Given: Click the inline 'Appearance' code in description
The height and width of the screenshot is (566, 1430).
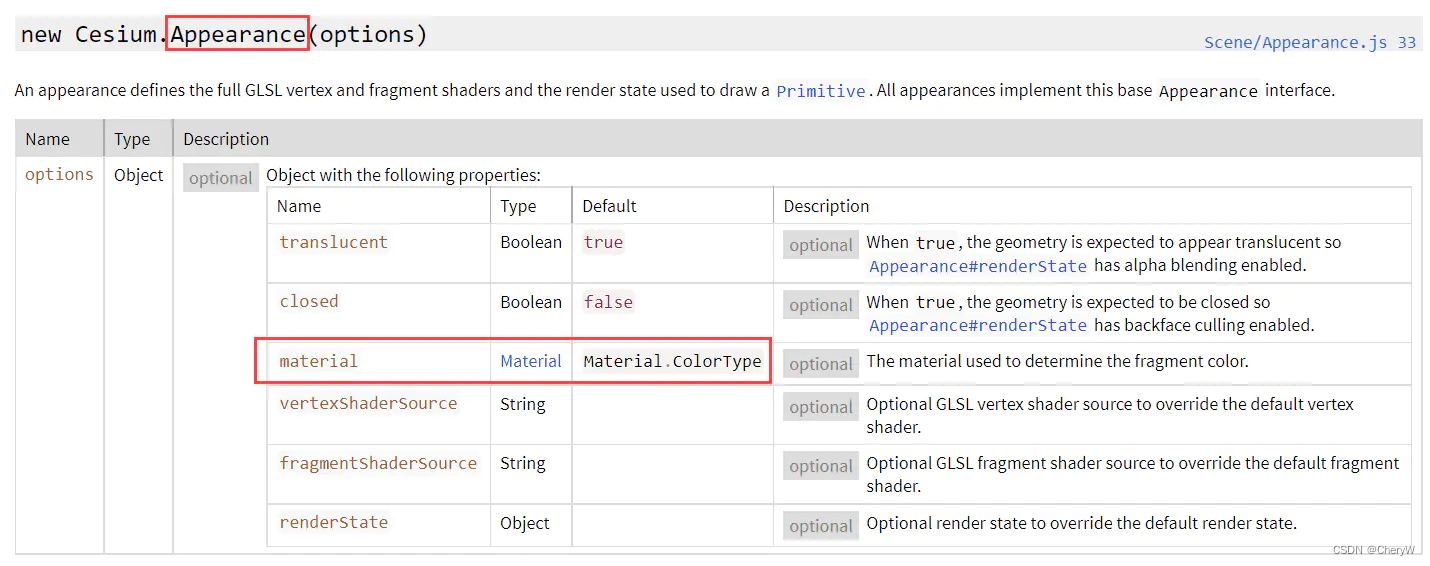Looking at the screenshot, I should point(1208,91).
